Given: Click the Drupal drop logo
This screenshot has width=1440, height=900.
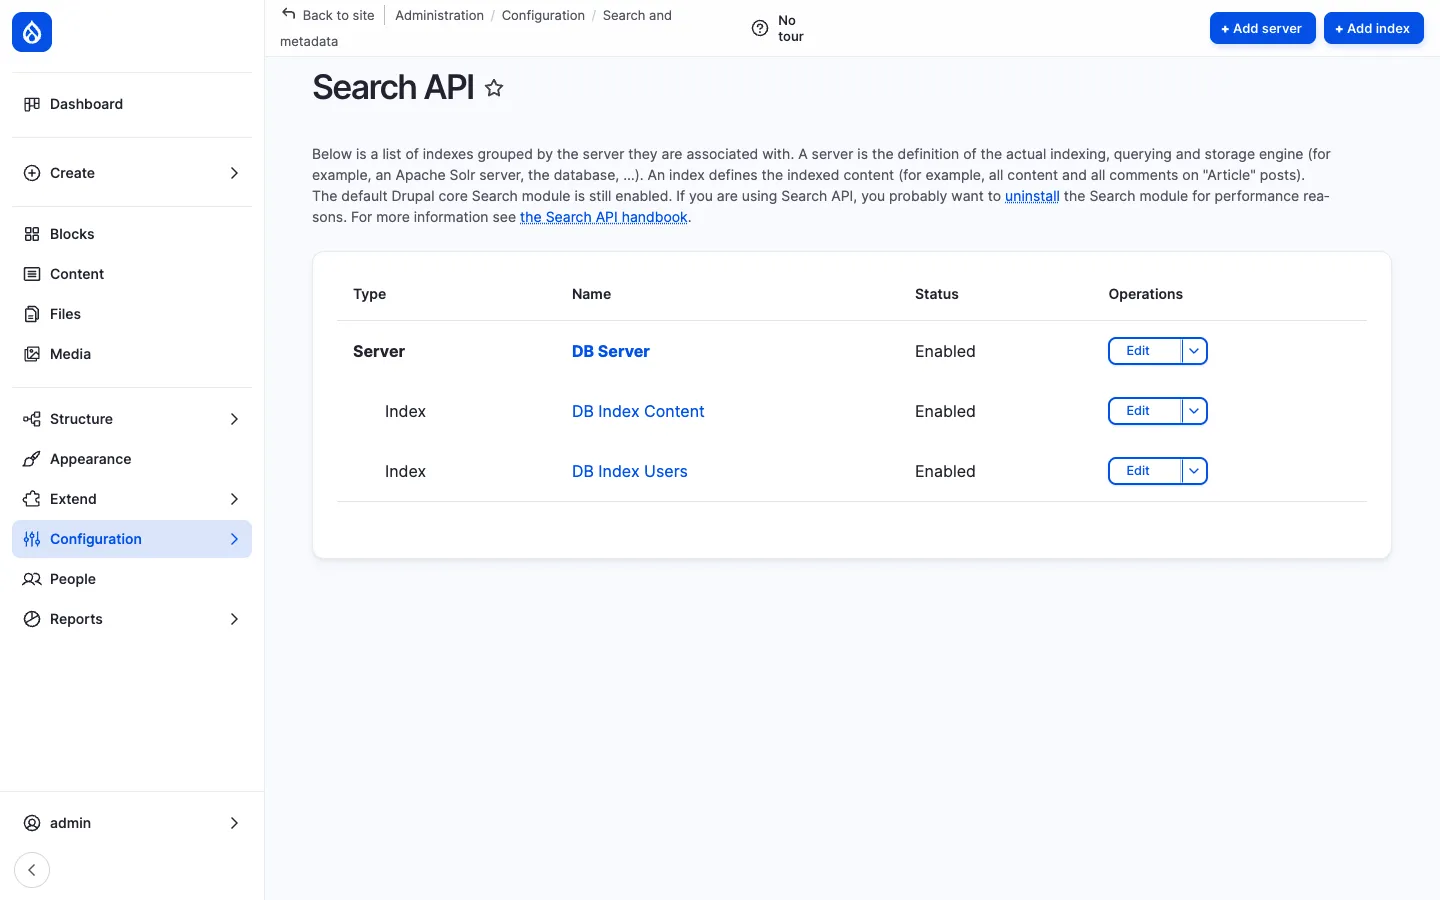Looking at the screenshot, I should 32,32.
